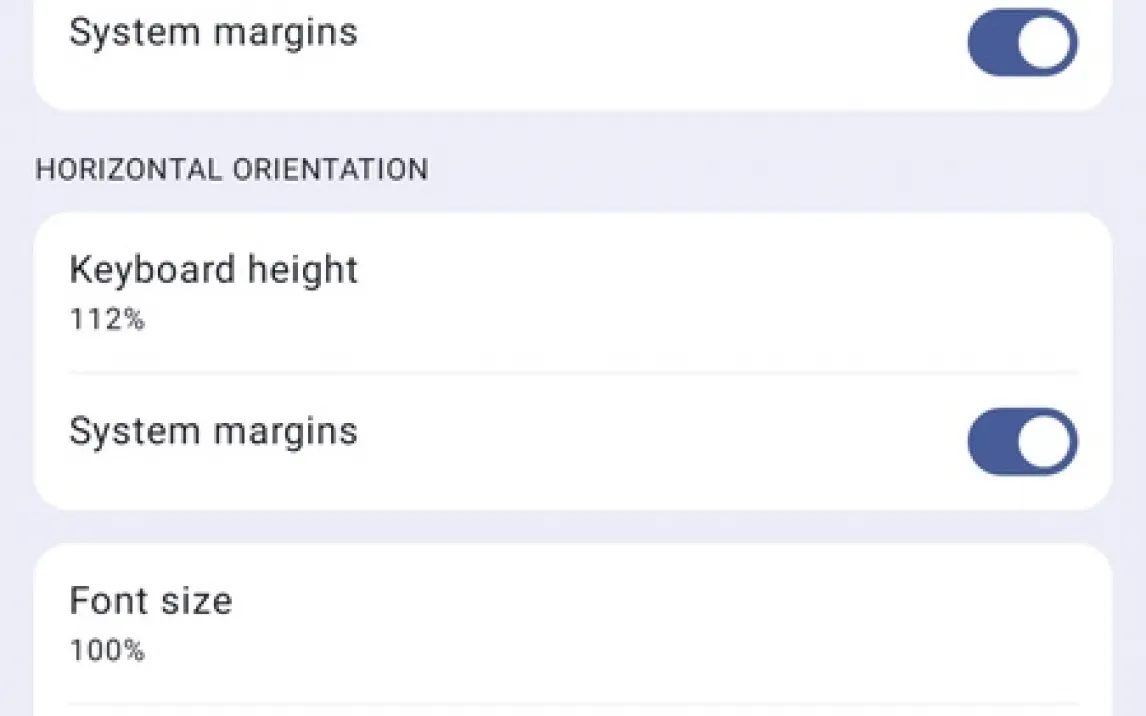The height and width of the screenshot is (716, 1146).
Task: Click the "Keyboard height" title text
Action: pyautogui.click(x=213, y=270)
